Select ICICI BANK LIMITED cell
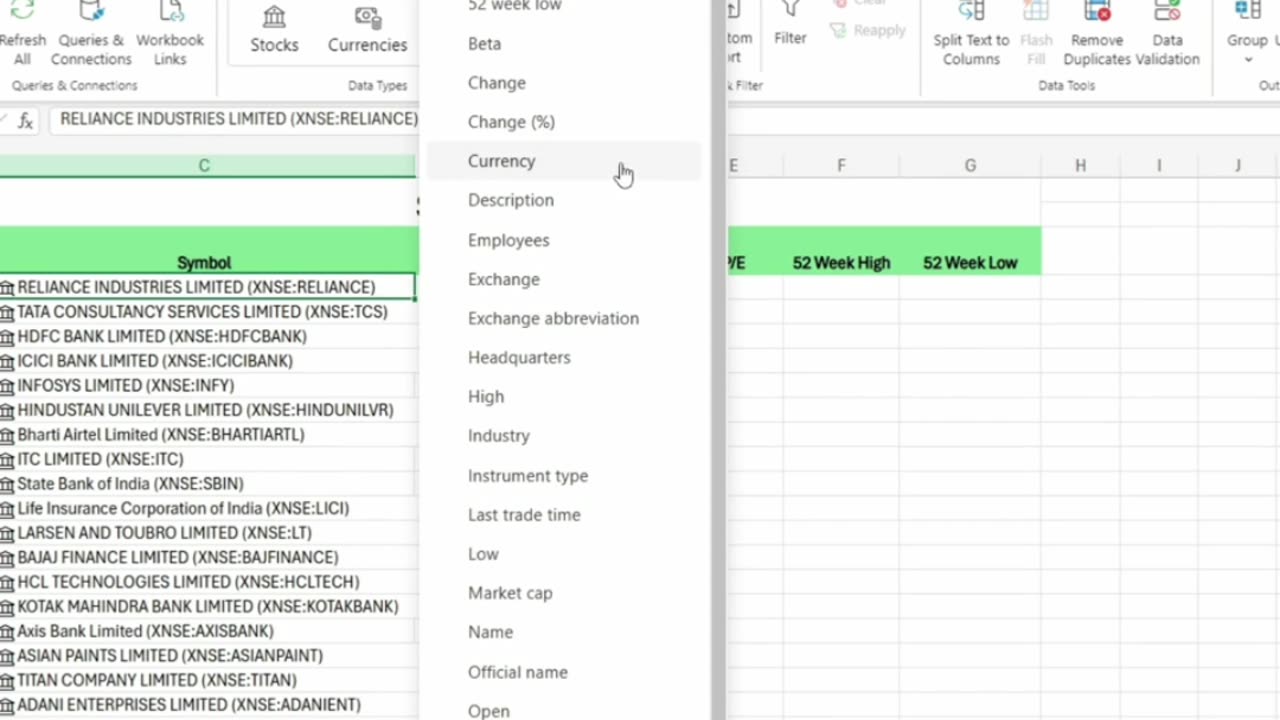This screenshot has height=720, width=1280. pos(207,361)
